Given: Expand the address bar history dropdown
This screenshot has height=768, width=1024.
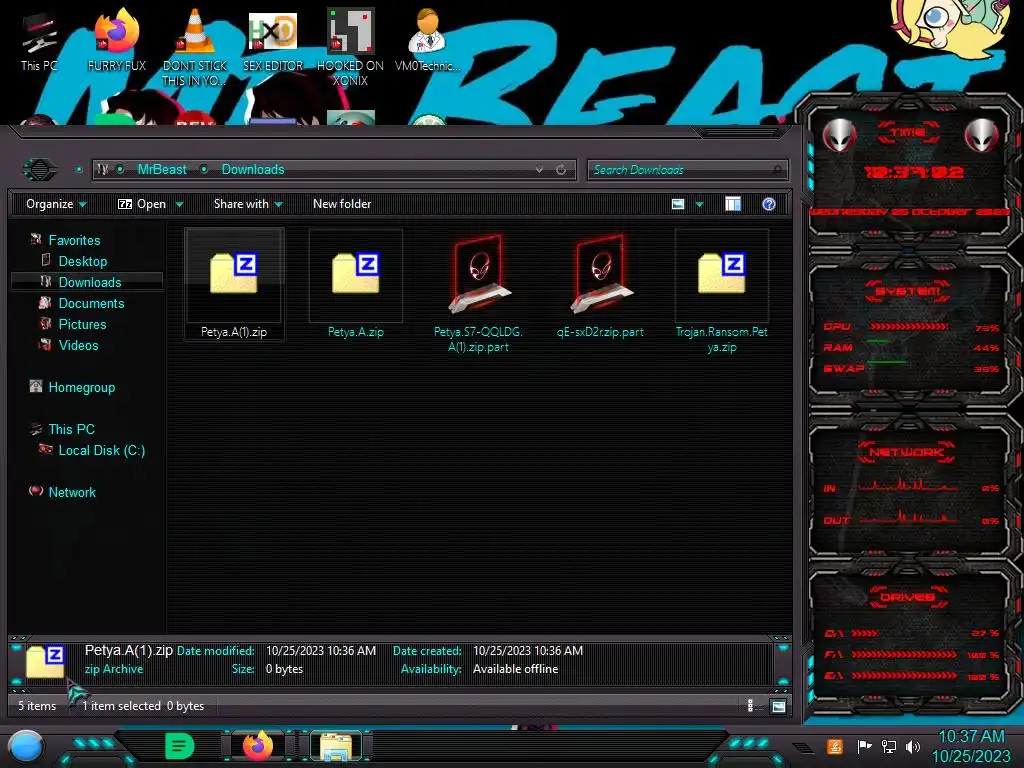Looking at the screenshot, I should 539,170.
